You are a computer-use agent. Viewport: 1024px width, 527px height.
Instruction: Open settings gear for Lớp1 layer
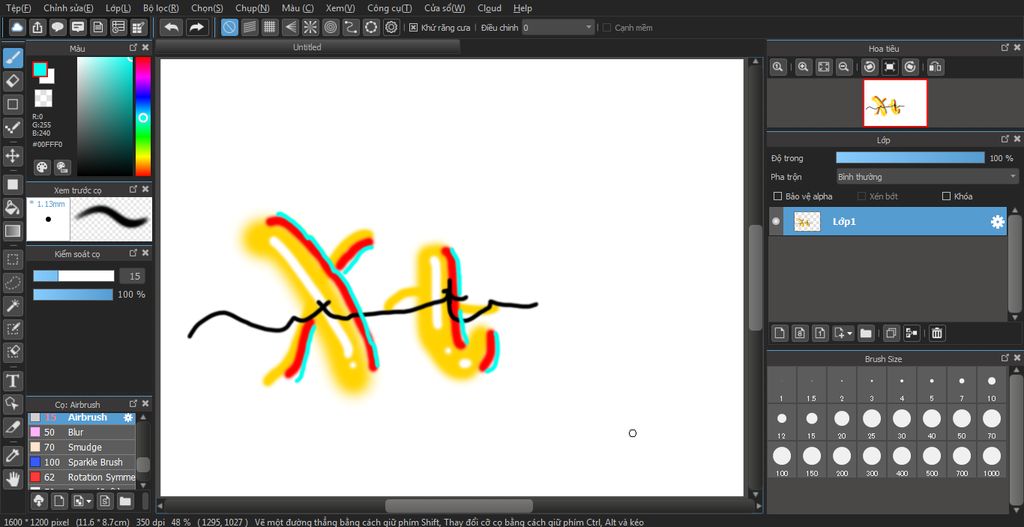[997, 222]
